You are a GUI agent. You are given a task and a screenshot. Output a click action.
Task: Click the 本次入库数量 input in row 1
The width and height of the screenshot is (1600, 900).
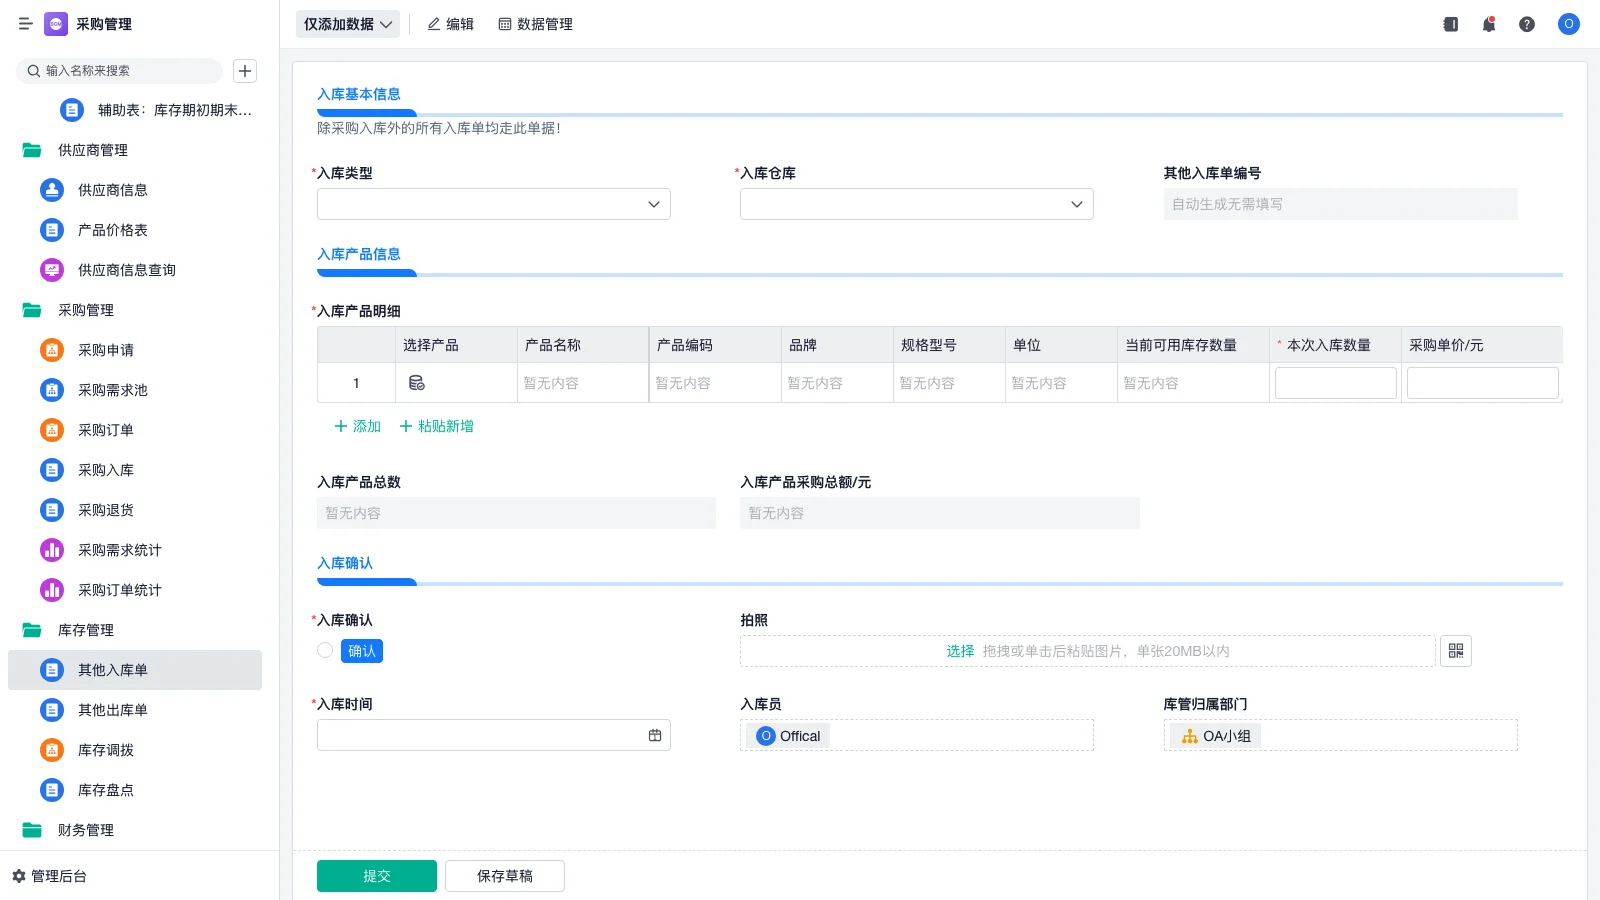[1336, 383]
